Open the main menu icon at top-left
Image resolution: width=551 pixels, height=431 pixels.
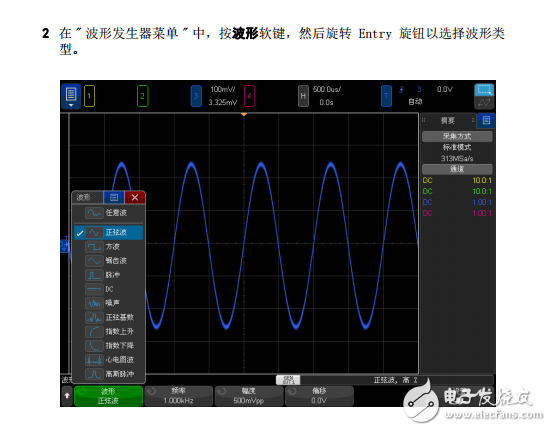pyautogui.click(x=71, y=96)
